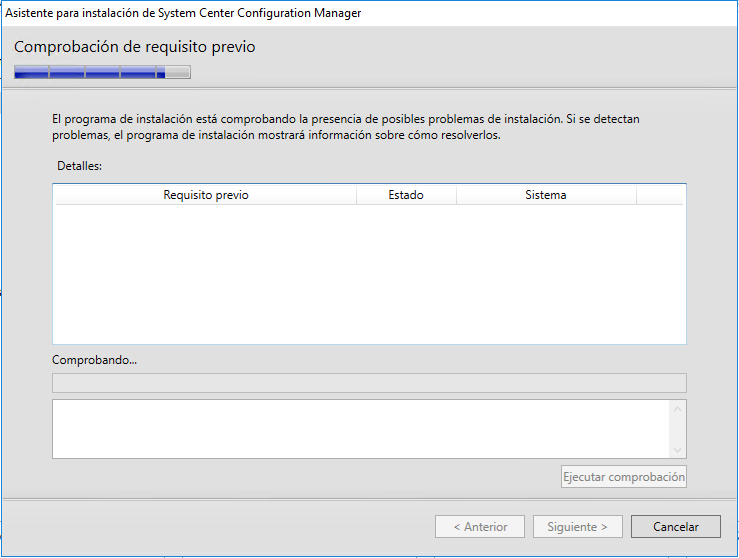
Task: Click the wizard step progress bar
Action: click(x=102, y=72)
